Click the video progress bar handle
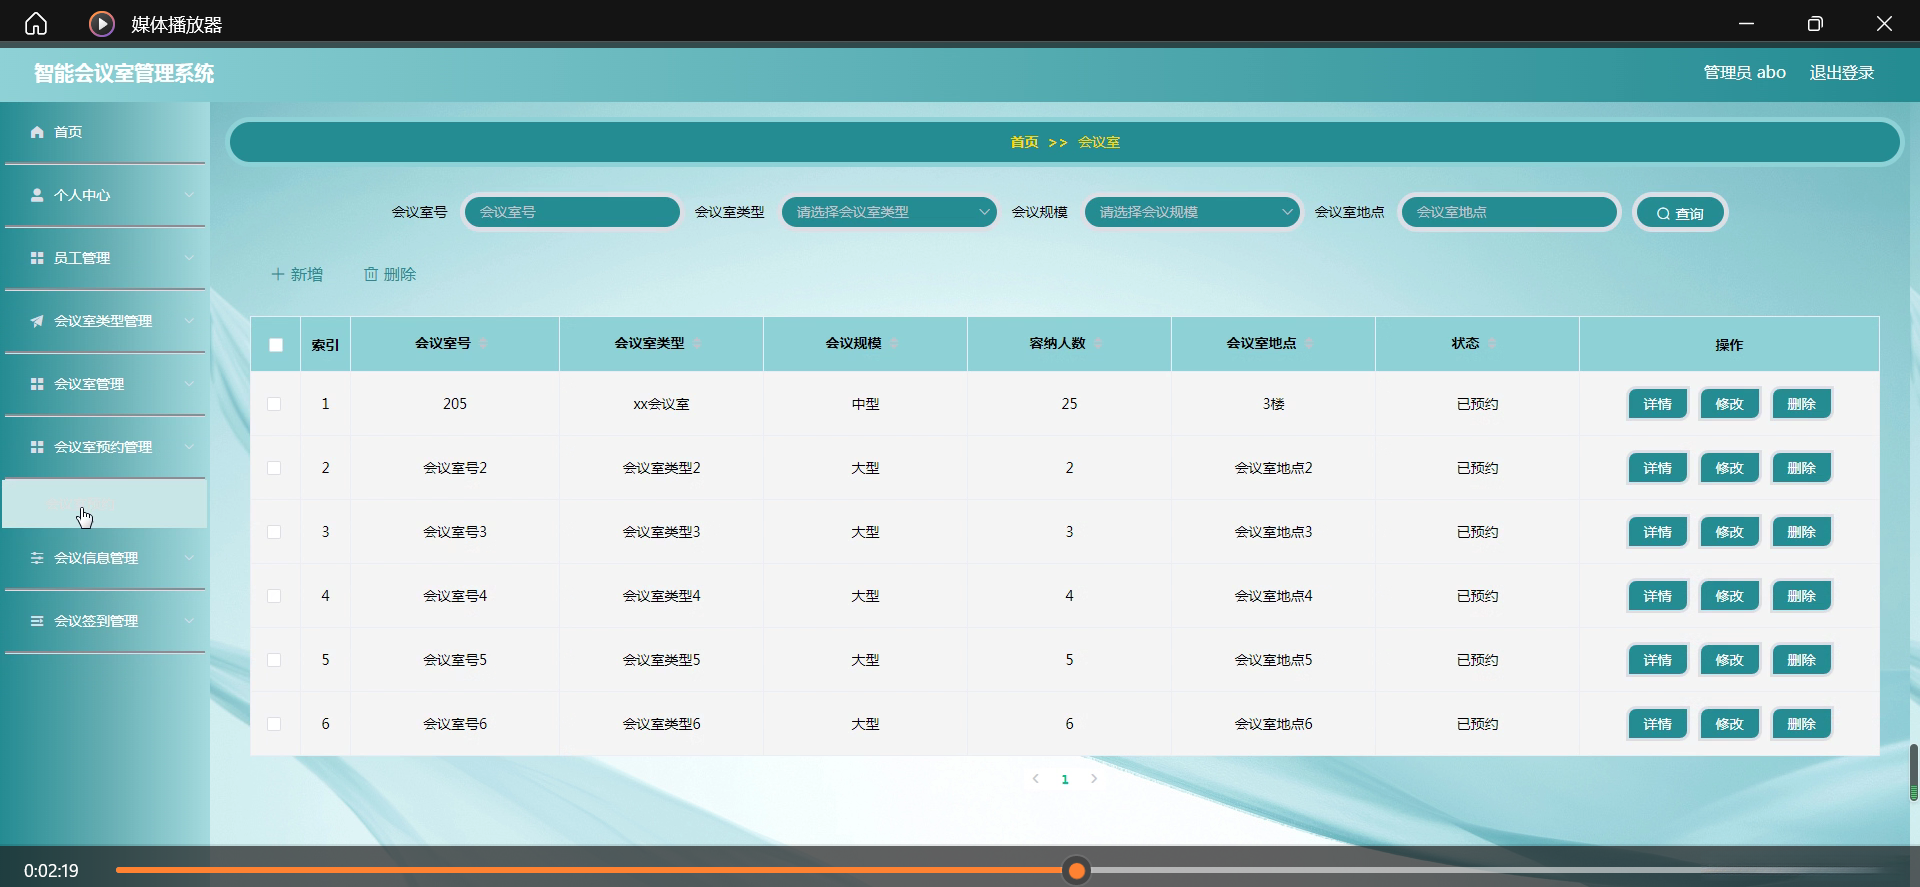 [1077, 871]
